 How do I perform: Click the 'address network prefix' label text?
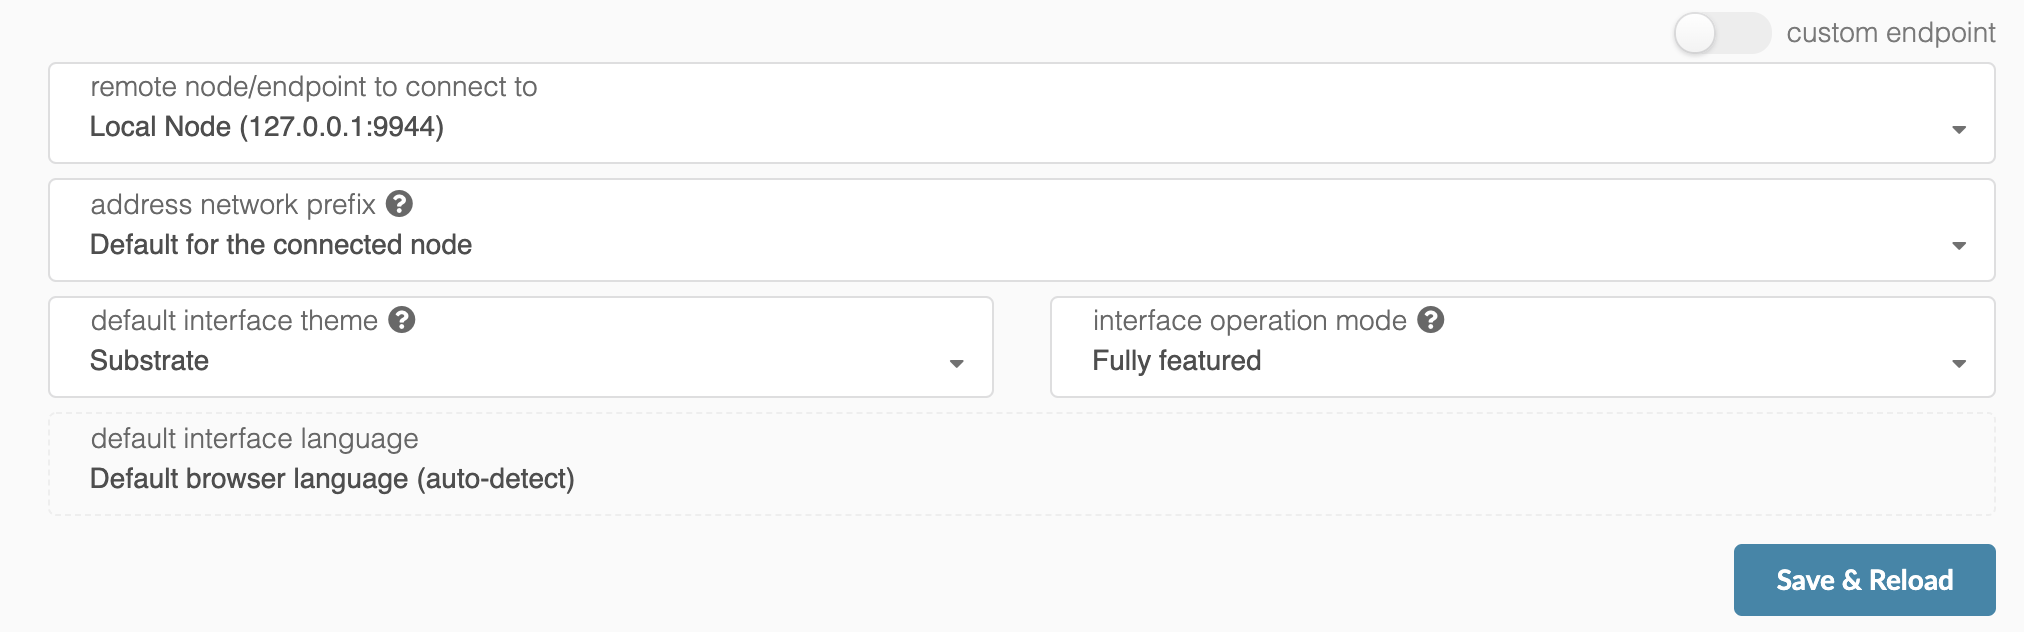233,205
